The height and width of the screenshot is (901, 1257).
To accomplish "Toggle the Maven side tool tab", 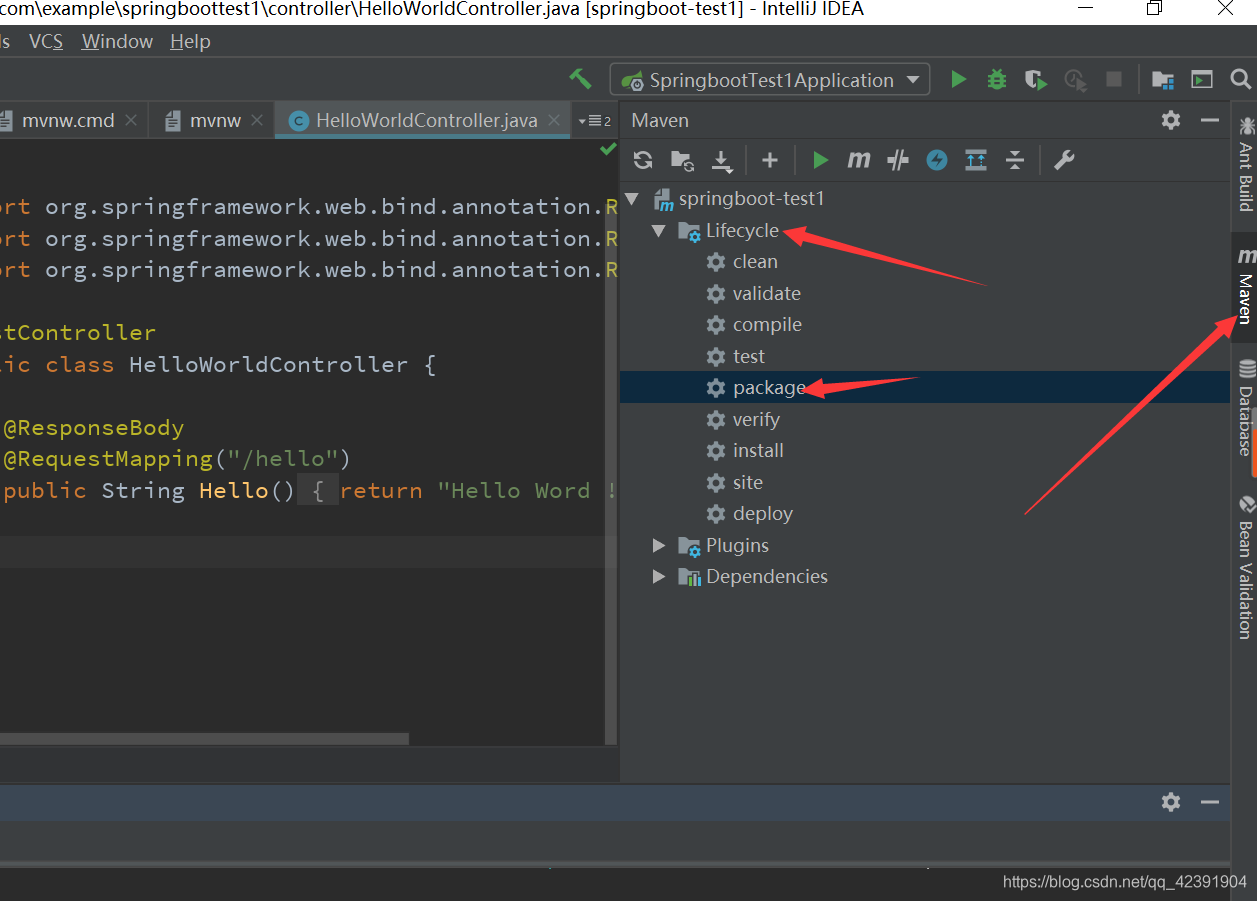I will [1244, 286].
